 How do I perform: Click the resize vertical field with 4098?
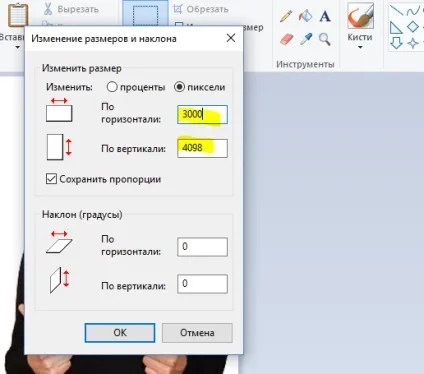(202, 148)
